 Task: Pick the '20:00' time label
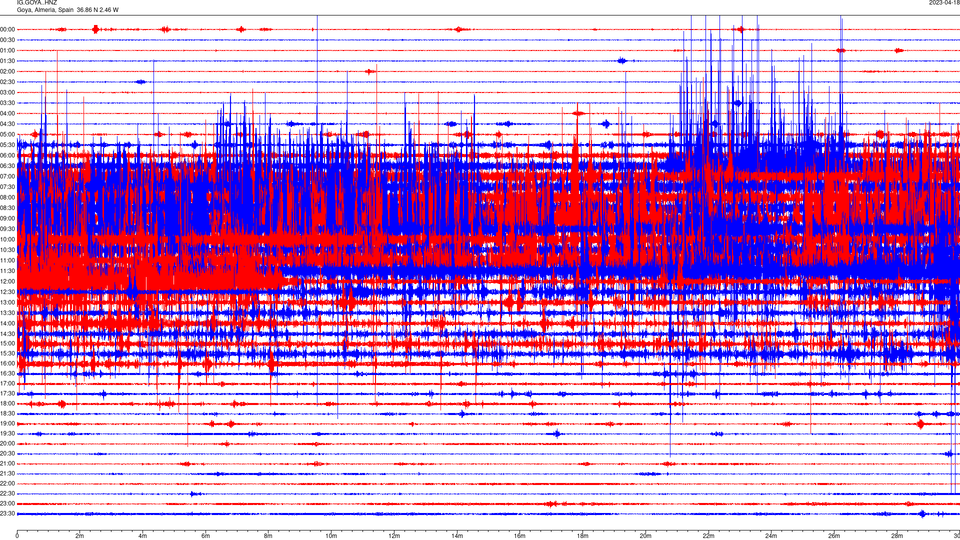point(7,444)
